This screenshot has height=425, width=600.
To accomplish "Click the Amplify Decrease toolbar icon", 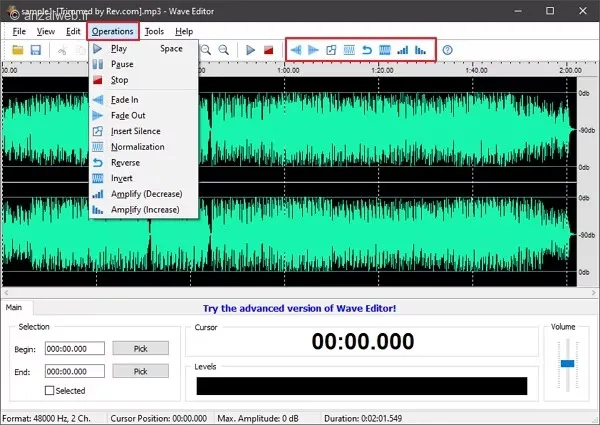I will 403,50.
